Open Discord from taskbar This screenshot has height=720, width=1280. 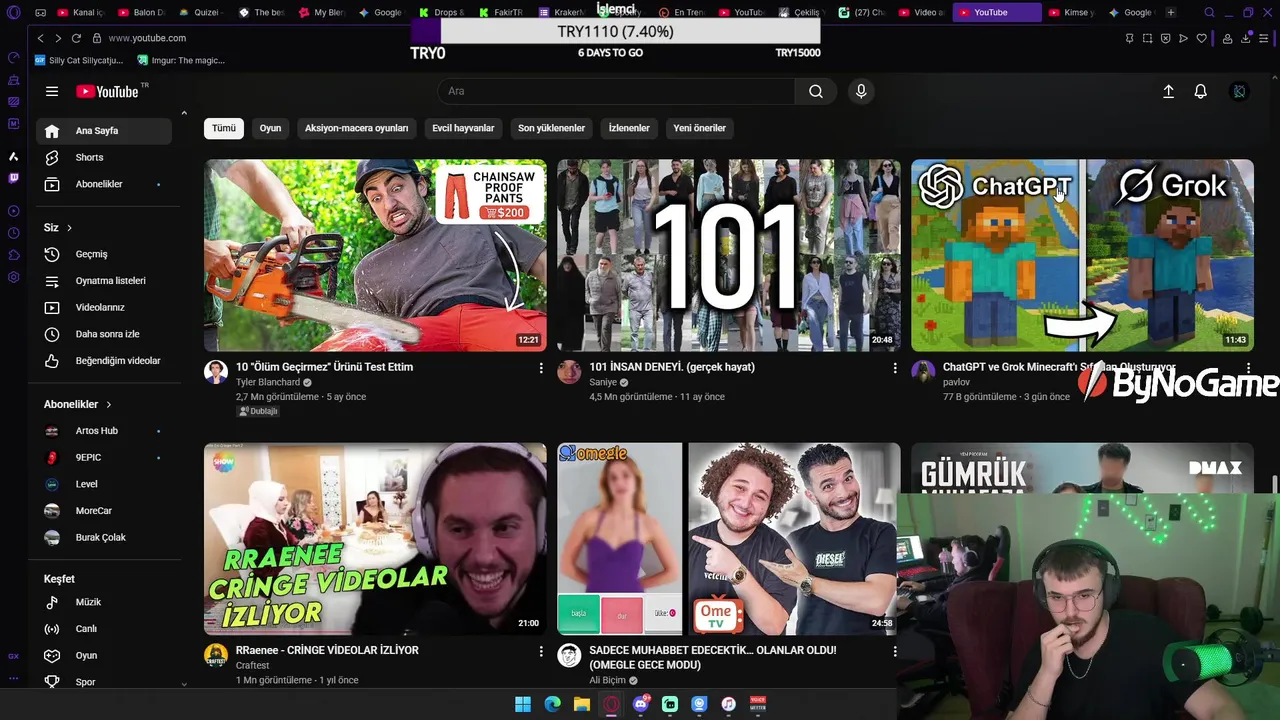pos(641,704)
